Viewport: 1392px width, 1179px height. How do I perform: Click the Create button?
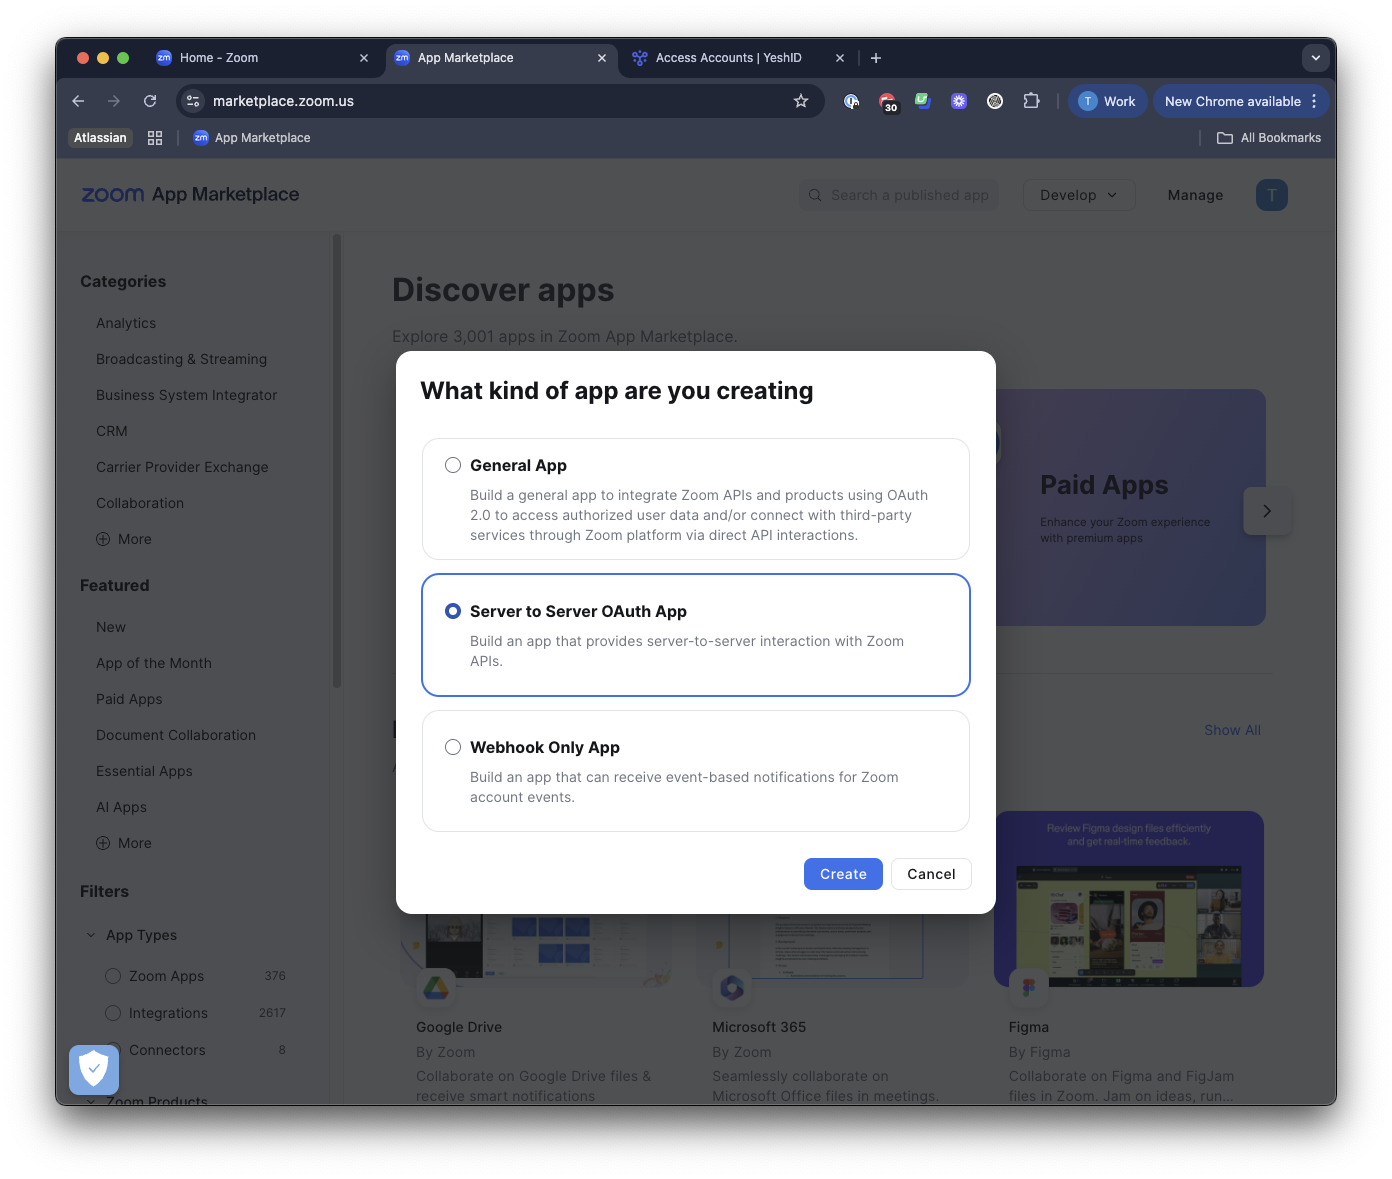click(843, 874)
